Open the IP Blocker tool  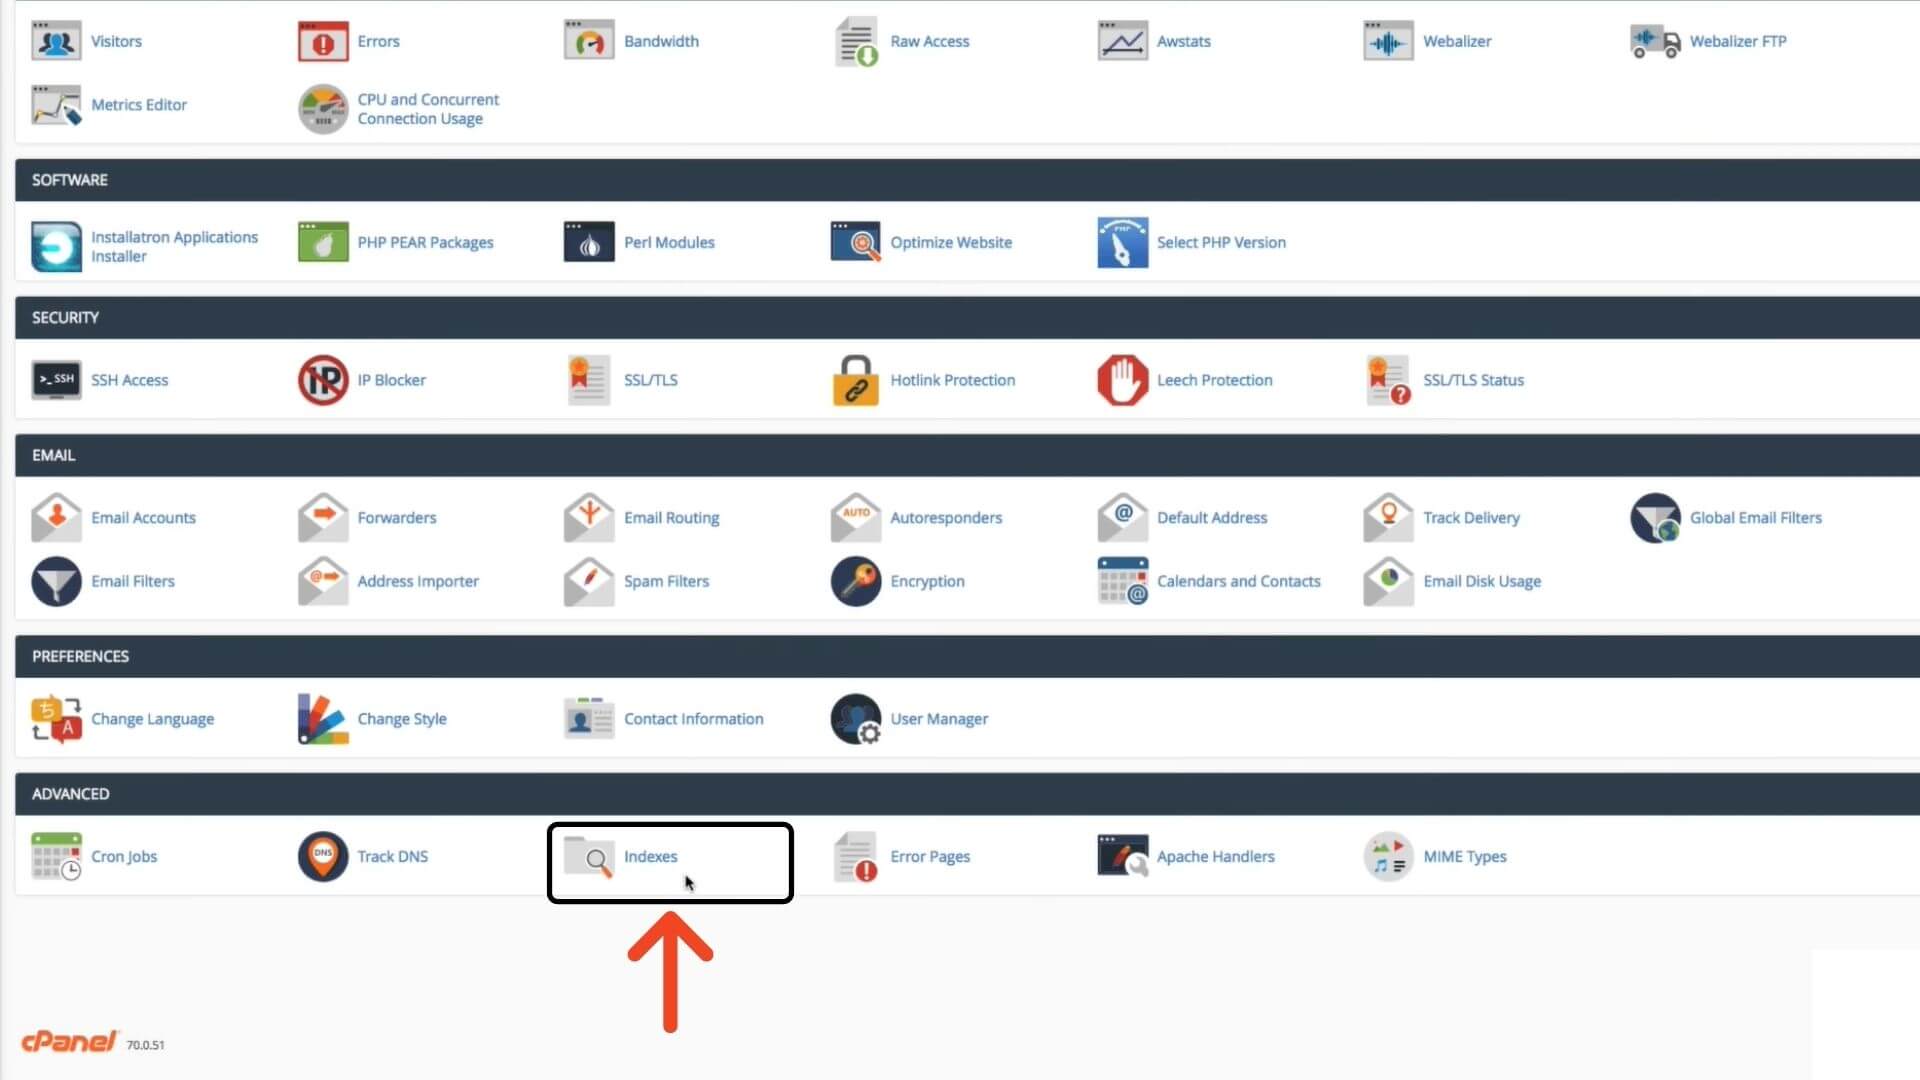(323, 380)
